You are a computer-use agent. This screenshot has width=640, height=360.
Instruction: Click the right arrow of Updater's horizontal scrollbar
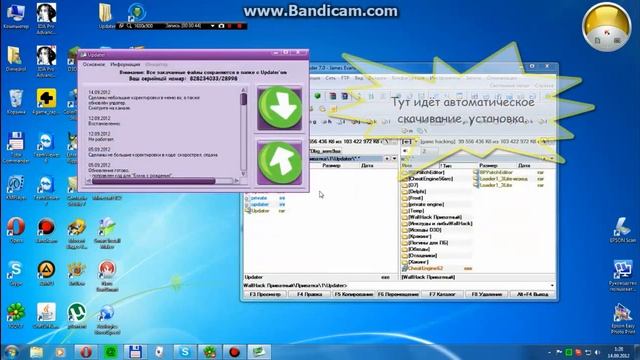pos(236,181)
